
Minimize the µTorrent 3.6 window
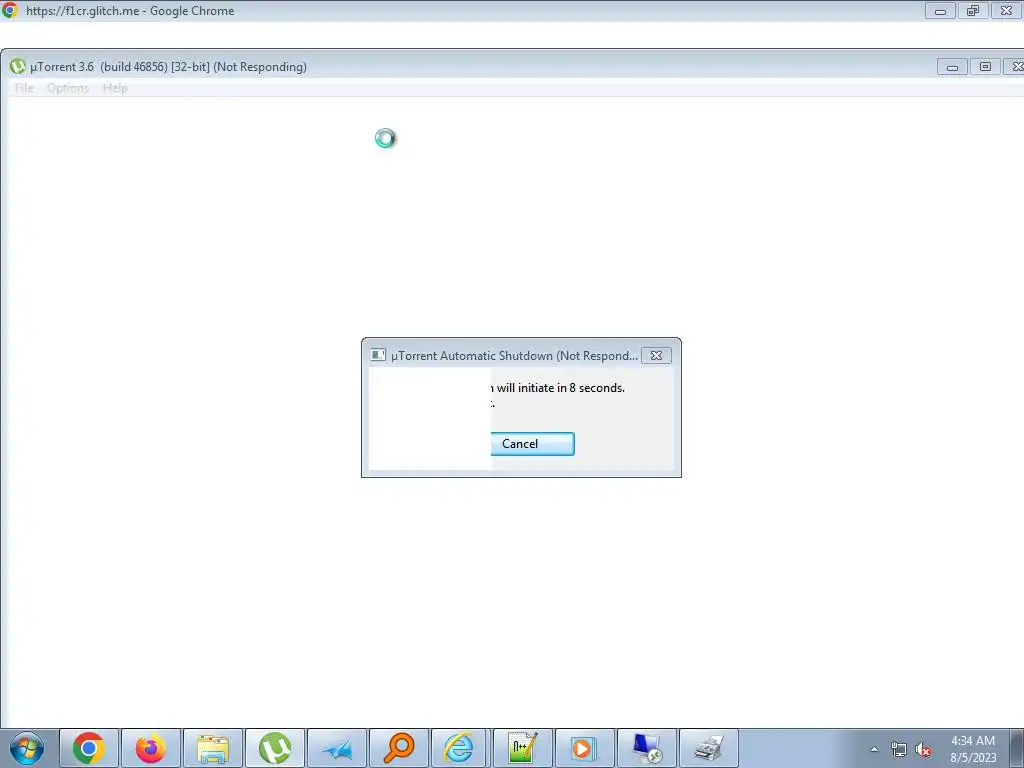coord(952,67)
